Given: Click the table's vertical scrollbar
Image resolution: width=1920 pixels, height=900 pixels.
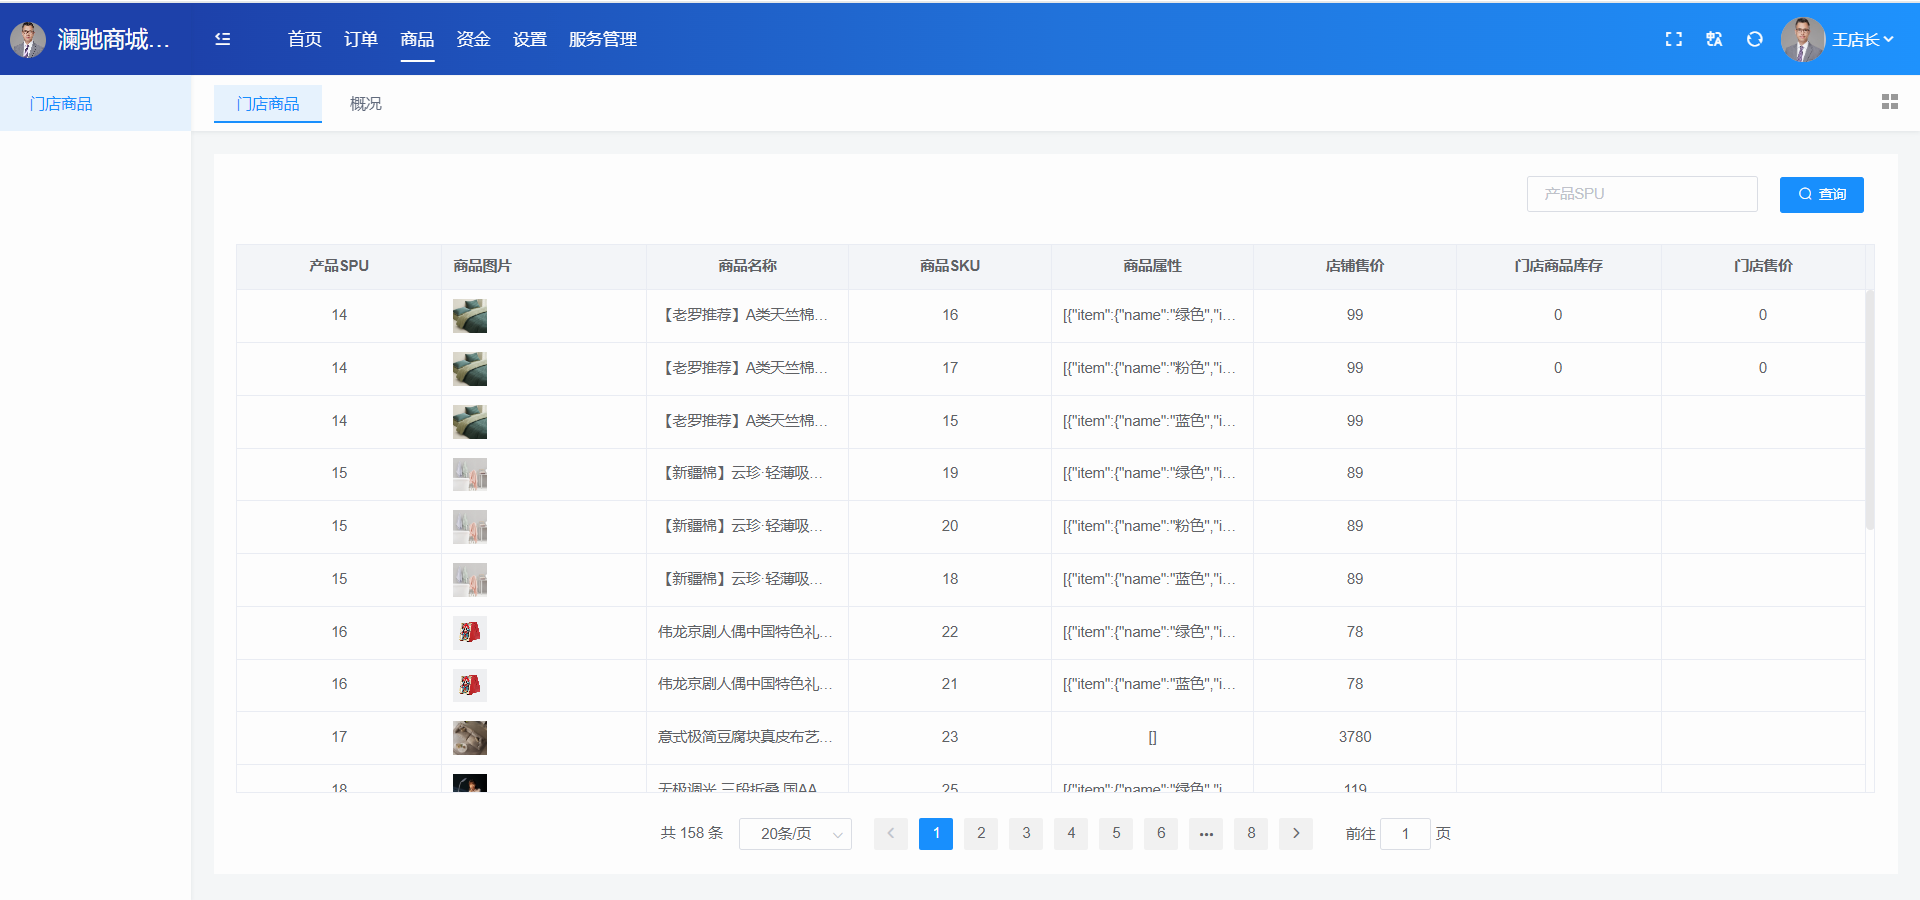Looking at the screenshot, I should (1869, 410).
